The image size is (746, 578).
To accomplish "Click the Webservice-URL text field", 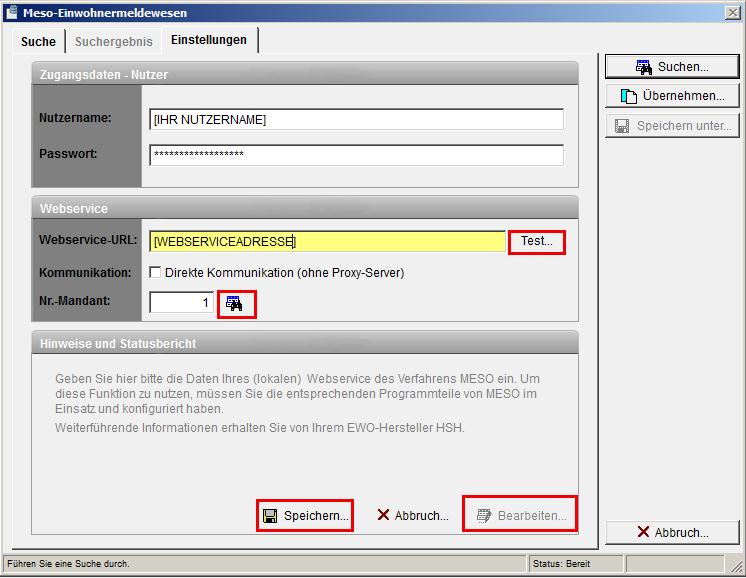I will [327, 241].
